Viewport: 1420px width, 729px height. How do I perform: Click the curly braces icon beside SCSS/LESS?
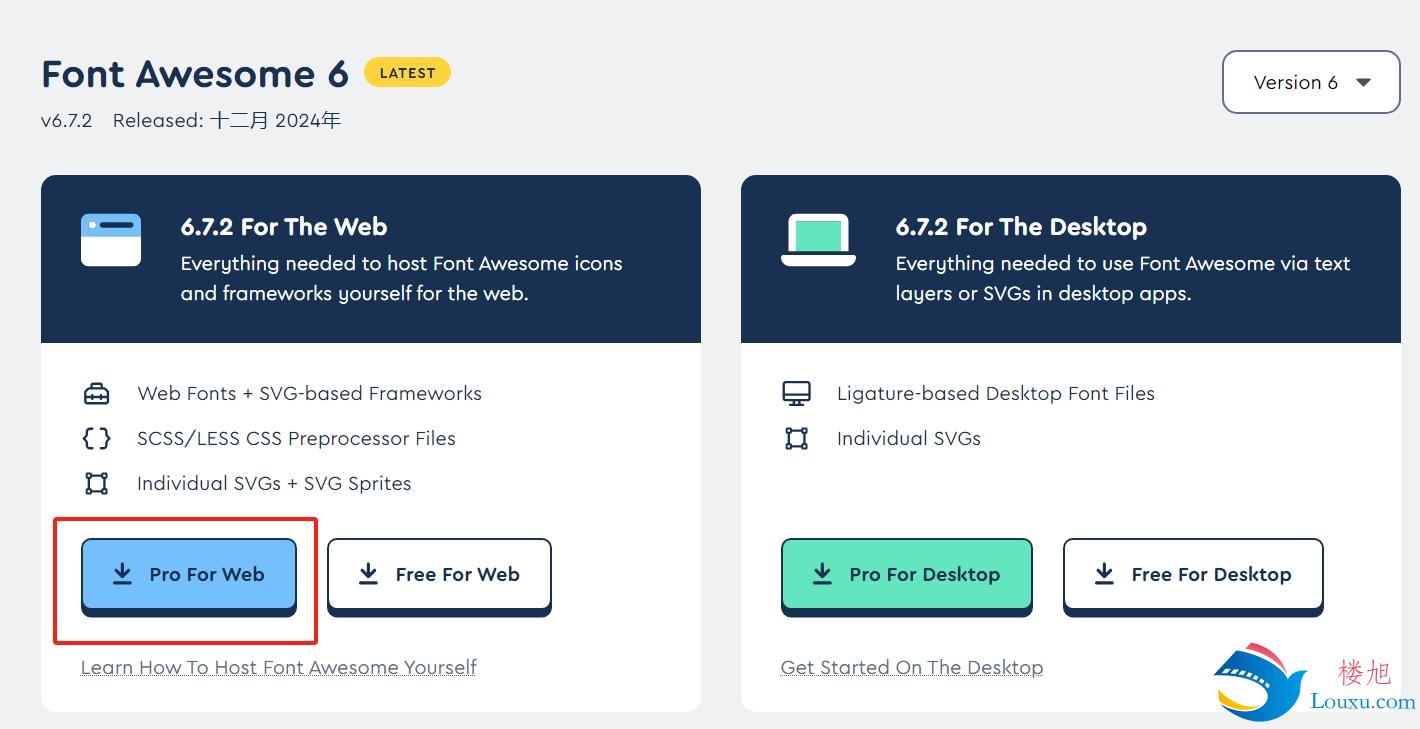coord(96,438)
